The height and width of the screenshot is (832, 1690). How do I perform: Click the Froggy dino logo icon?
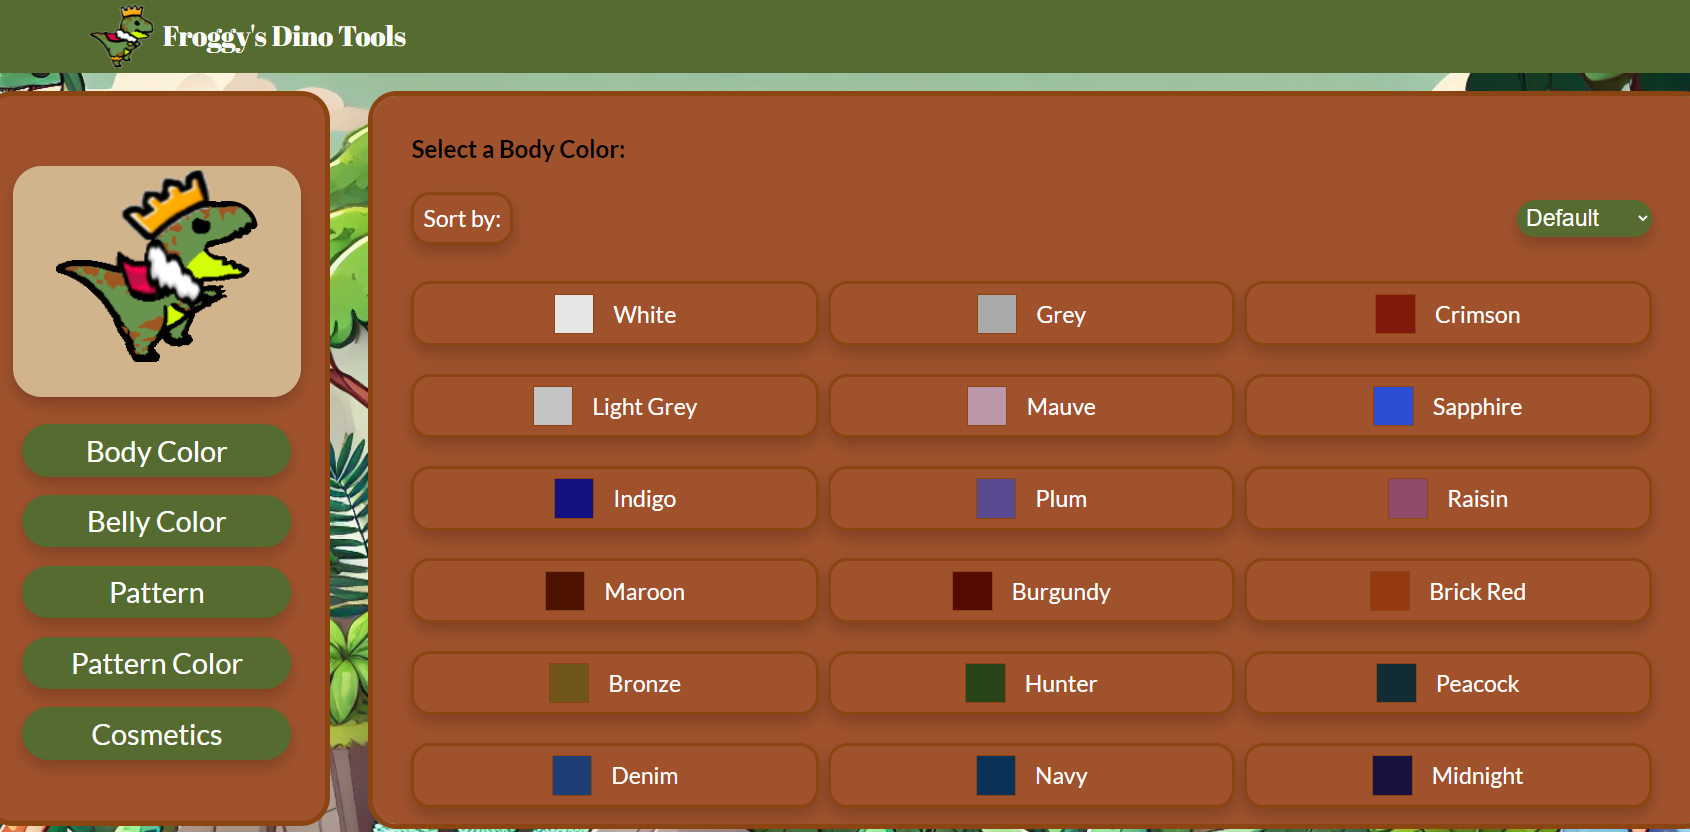(122, 37)
